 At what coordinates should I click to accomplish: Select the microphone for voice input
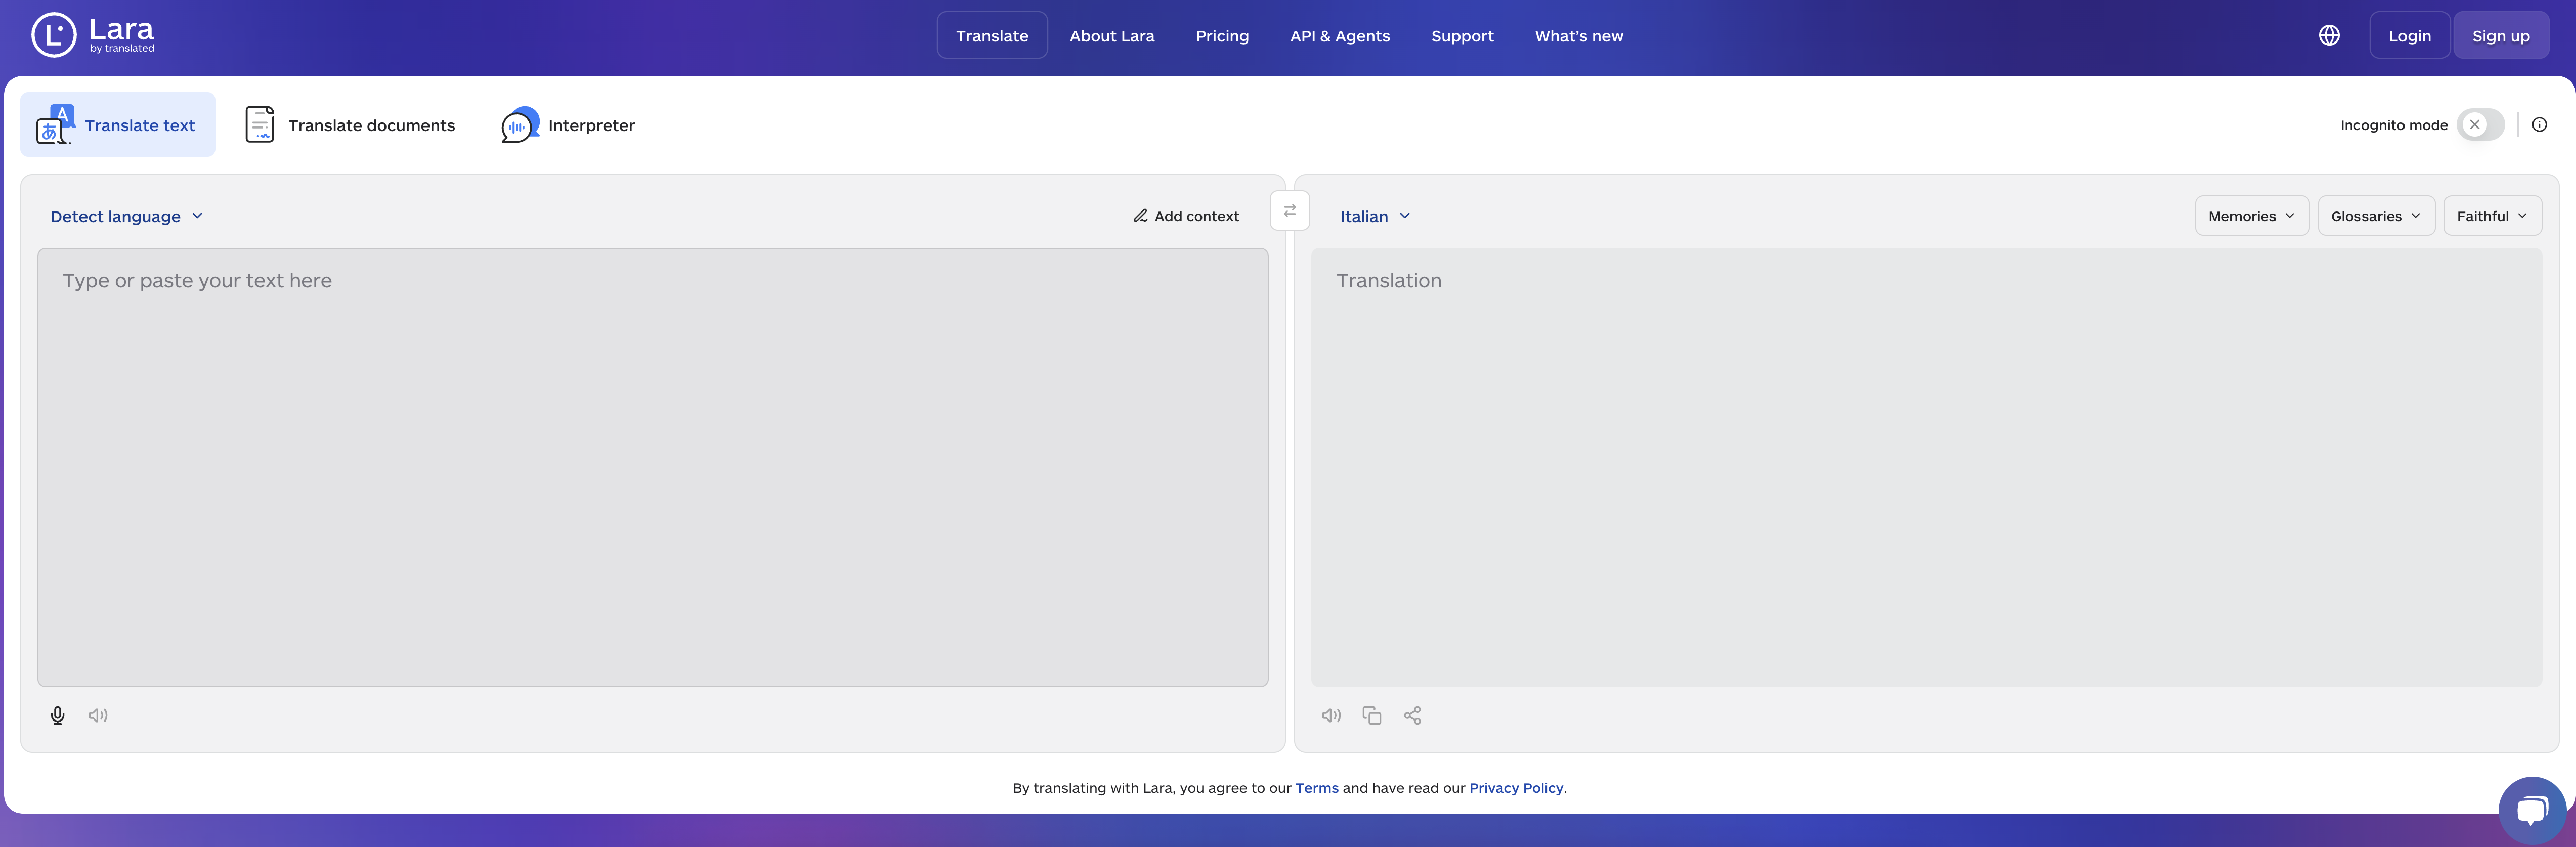click(x=57, y=715)
